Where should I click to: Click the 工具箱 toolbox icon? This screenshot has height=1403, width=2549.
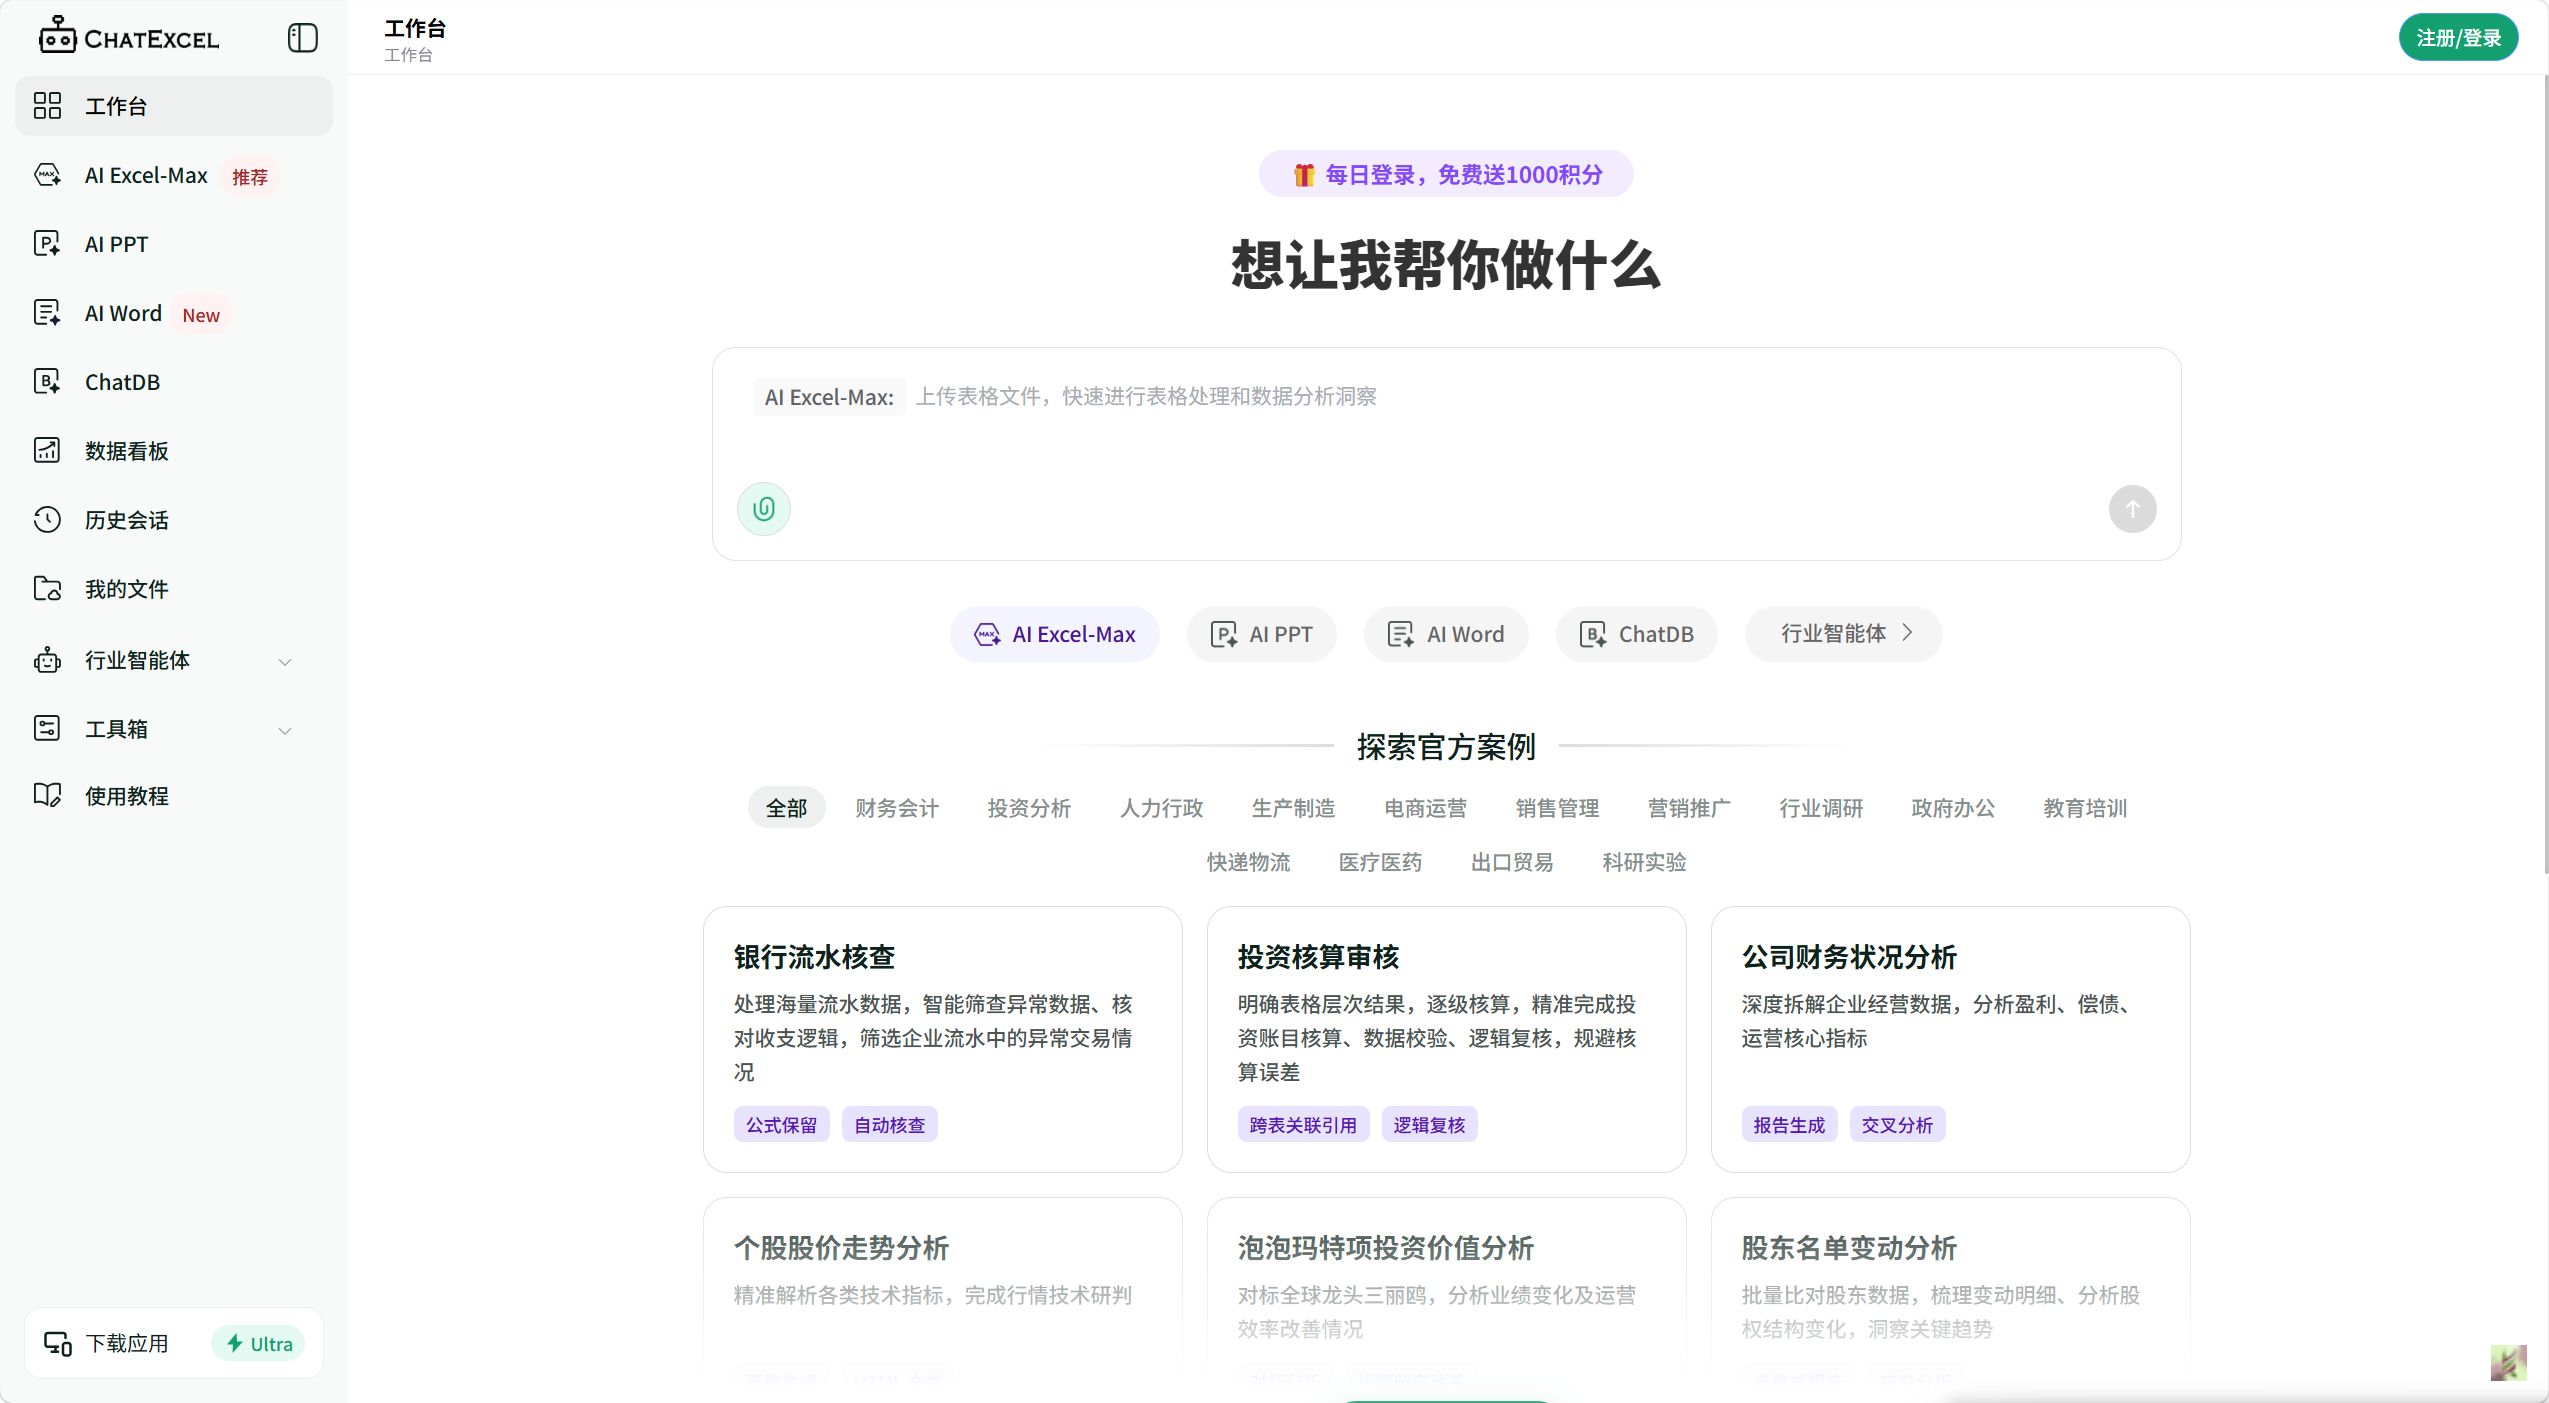(47, 729)
